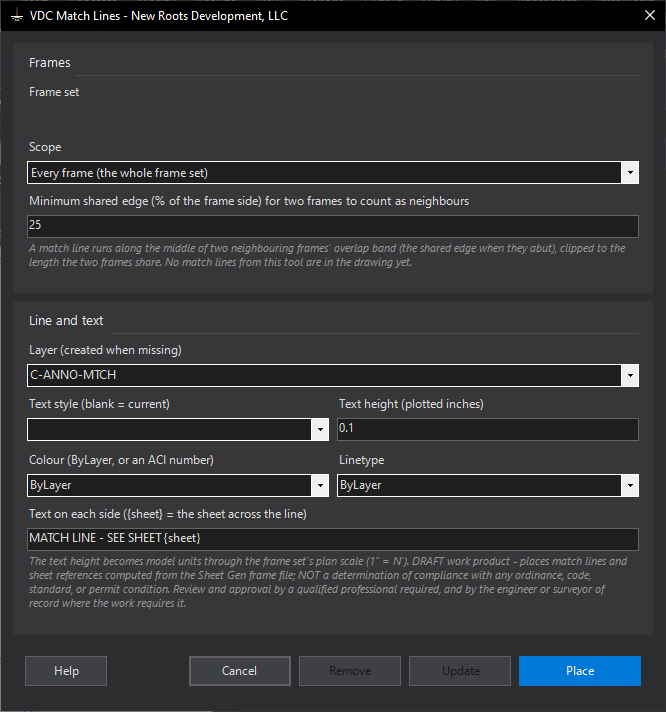Open the Colour dropdown arrow
666x712 pixels.
coord(320,485)
